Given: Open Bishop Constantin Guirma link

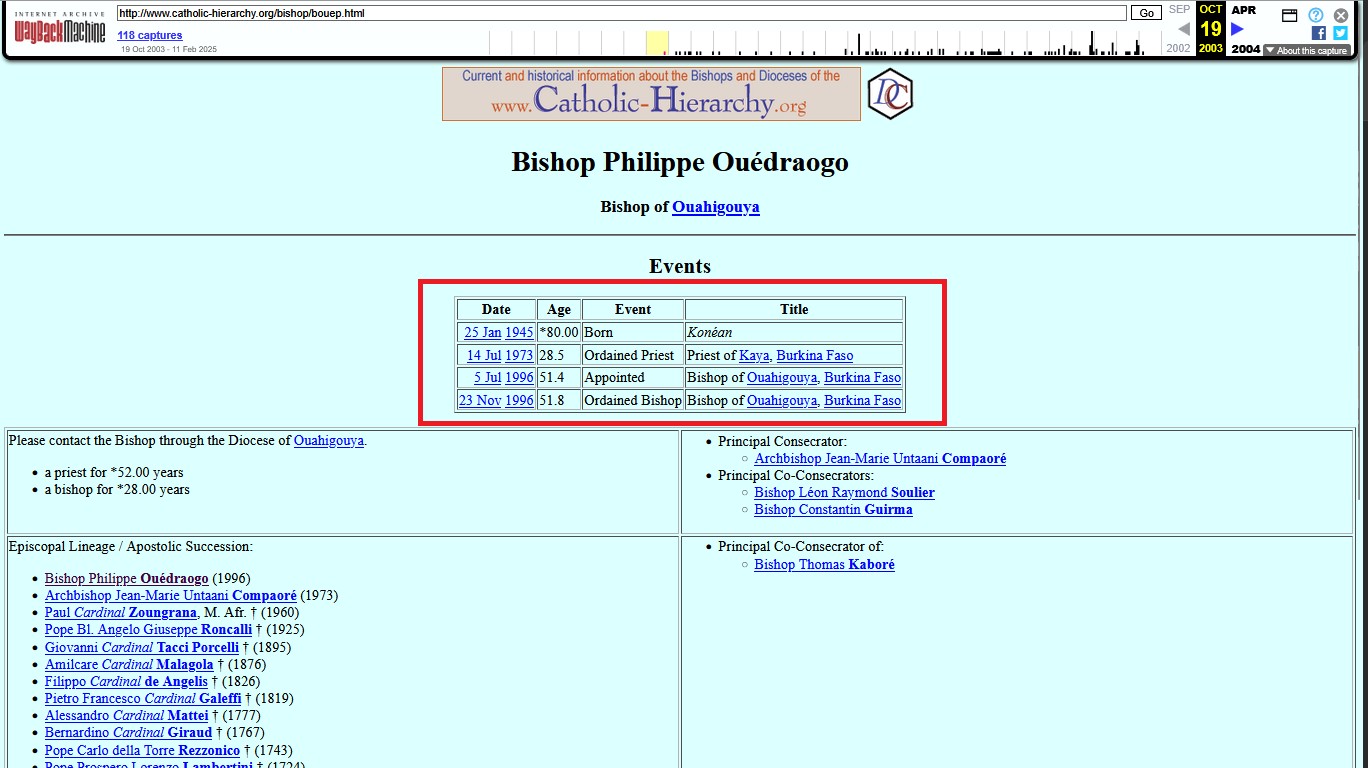Looking at the screenshot, I should coord(833,509).
